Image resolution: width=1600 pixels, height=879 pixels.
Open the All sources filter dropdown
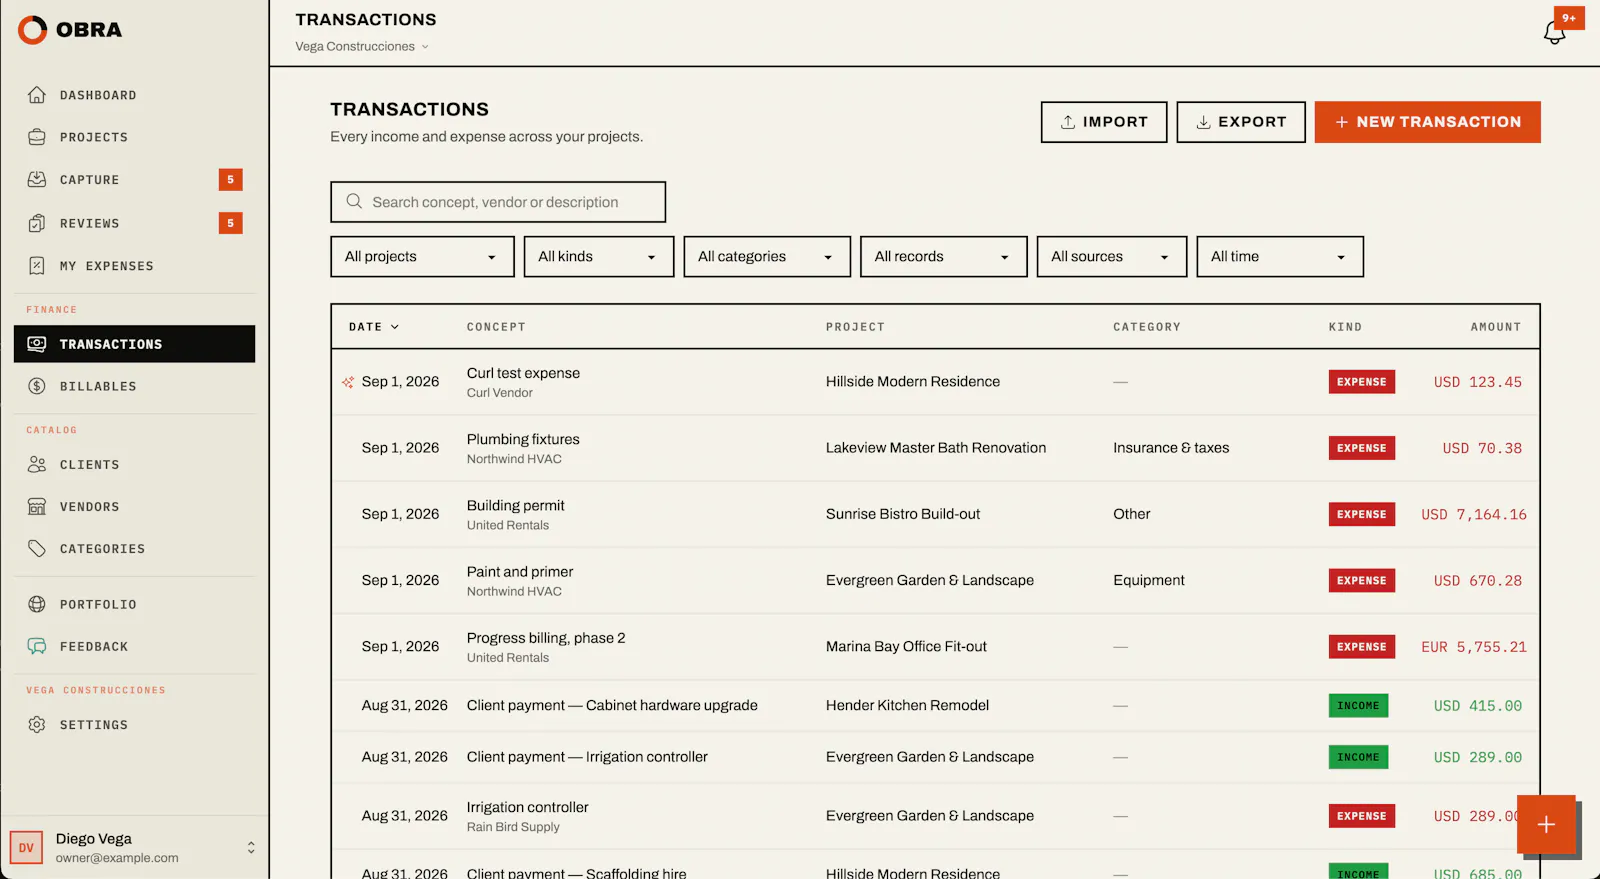tap(1112, 257)
